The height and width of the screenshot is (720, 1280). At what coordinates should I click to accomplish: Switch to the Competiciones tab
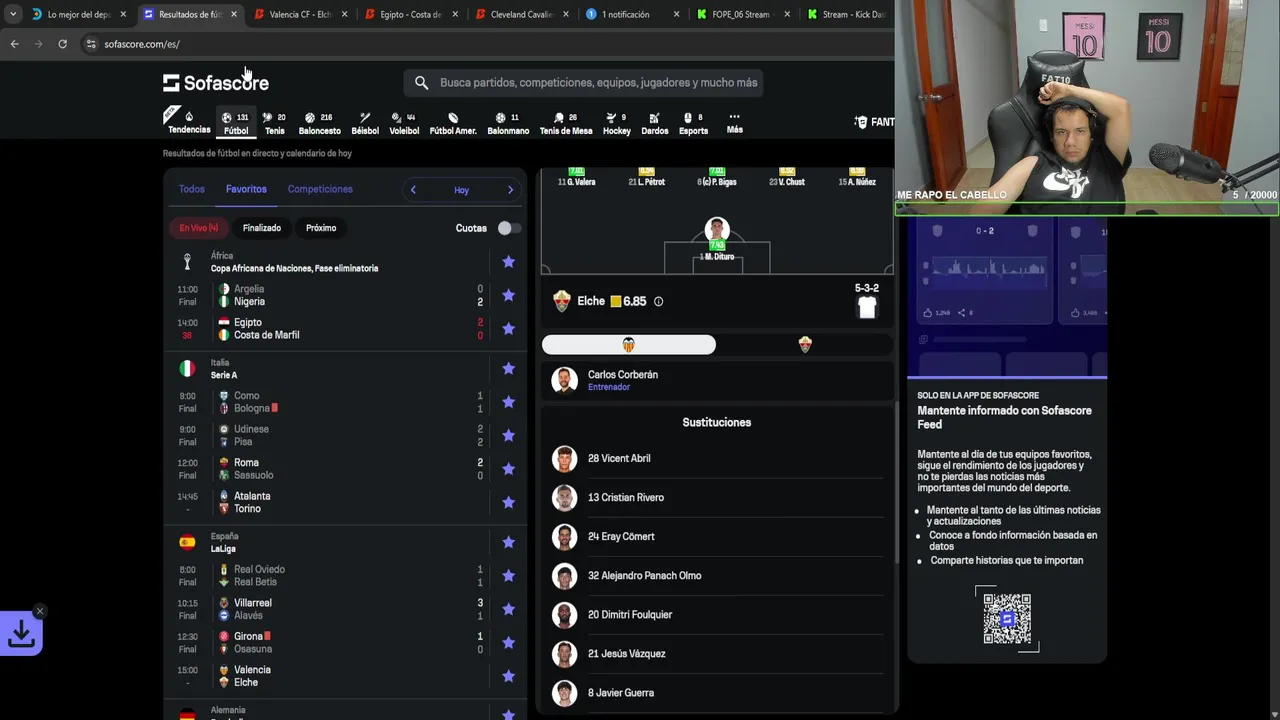pyautogui.click(x=320, y=189)
